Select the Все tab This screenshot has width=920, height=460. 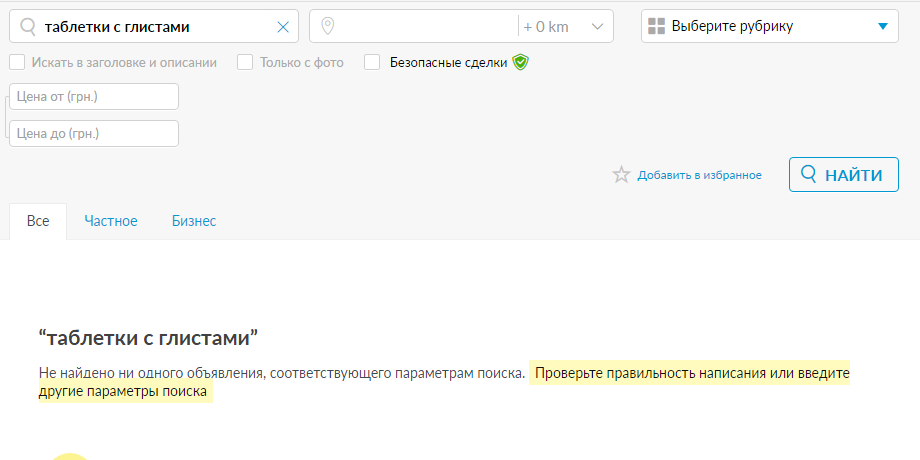[x=38, y=221]
